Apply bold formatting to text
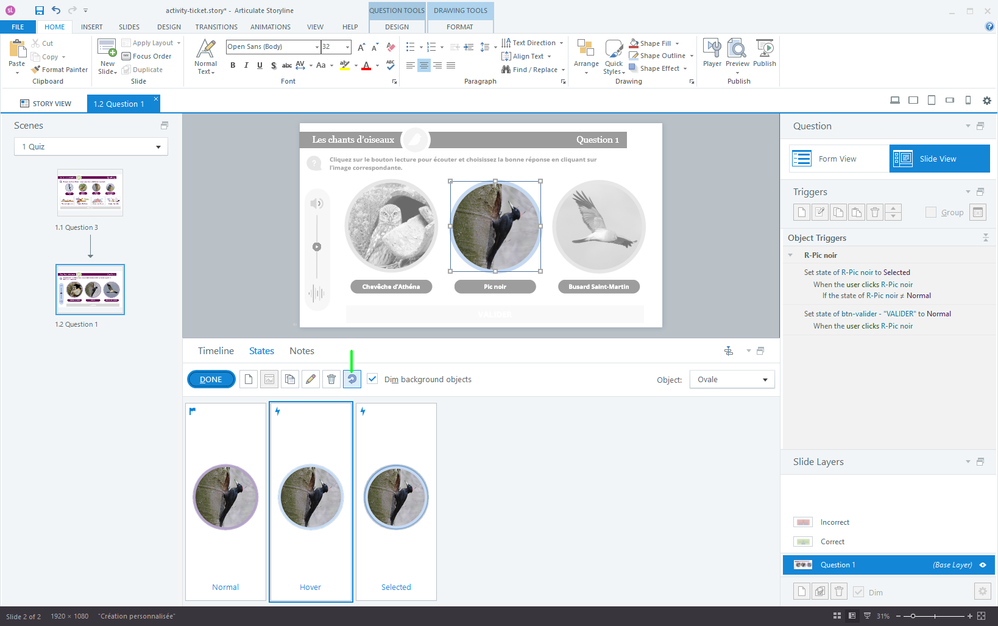998x626 pixels. [x=232, y=66]
